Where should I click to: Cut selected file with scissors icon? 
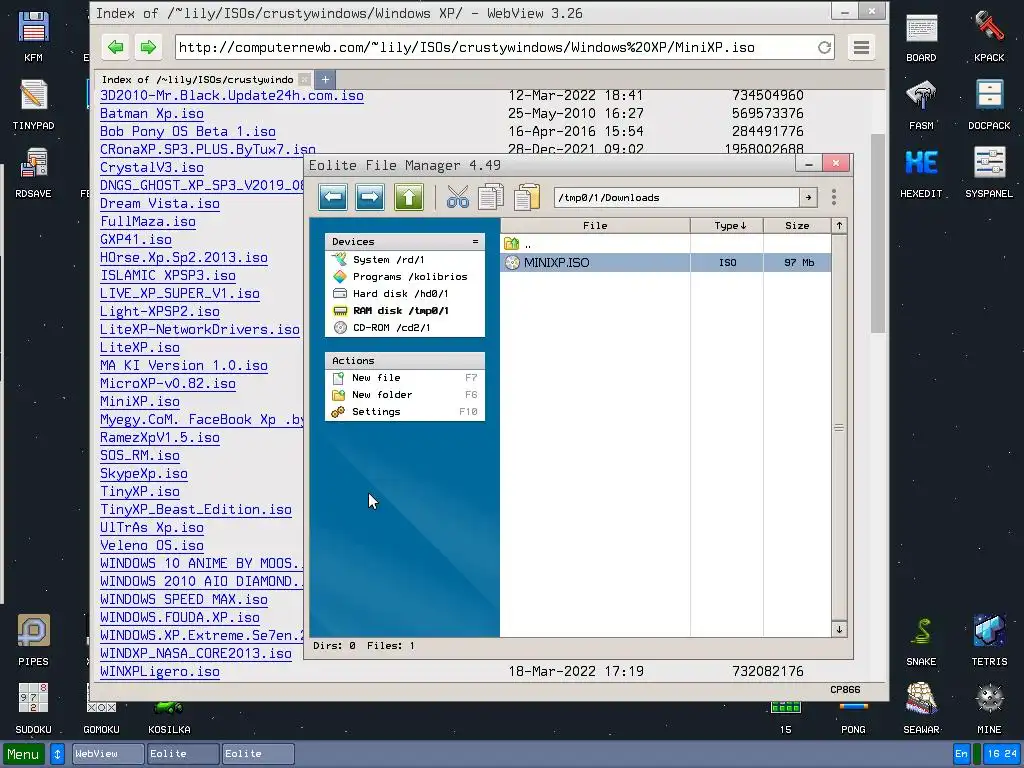click(x=458, y=197)
